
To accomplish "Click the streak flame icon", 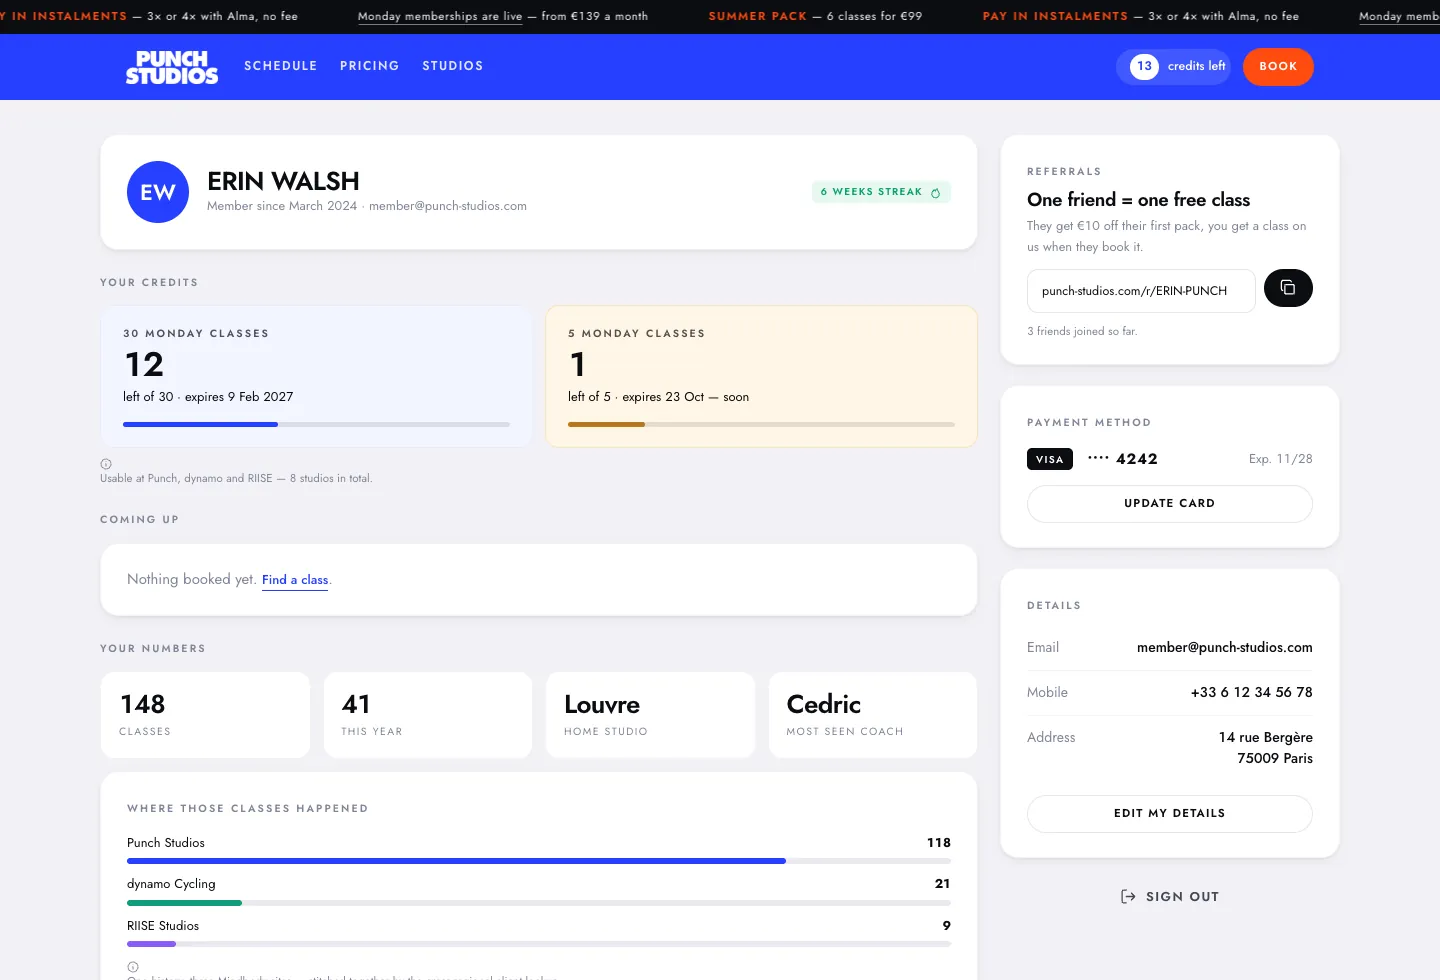I will (x=936, y=192).
